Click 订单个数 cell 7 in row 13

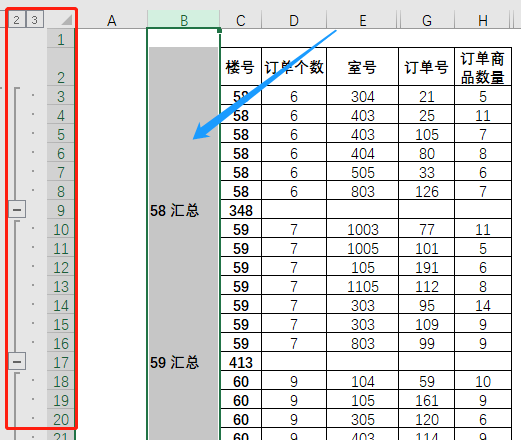294,286
